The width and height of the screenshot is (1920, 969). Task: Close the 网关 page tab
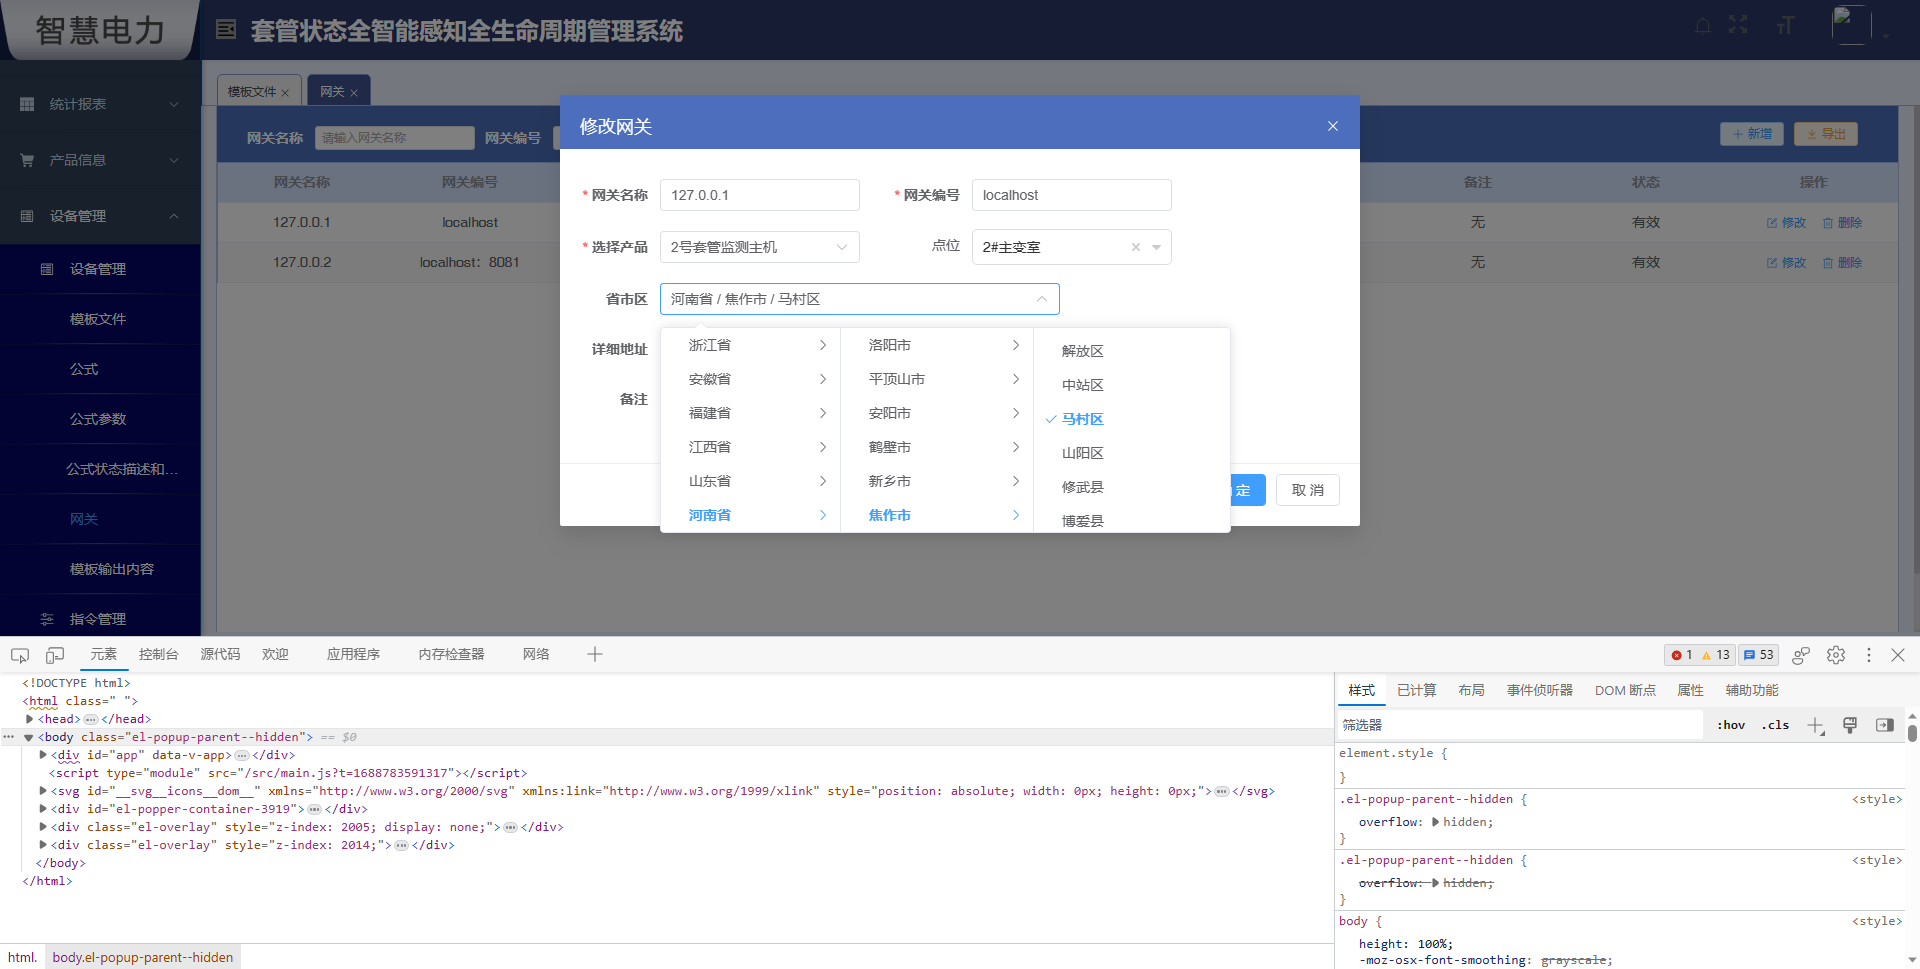pyautogui.click(x=354, y=92)
